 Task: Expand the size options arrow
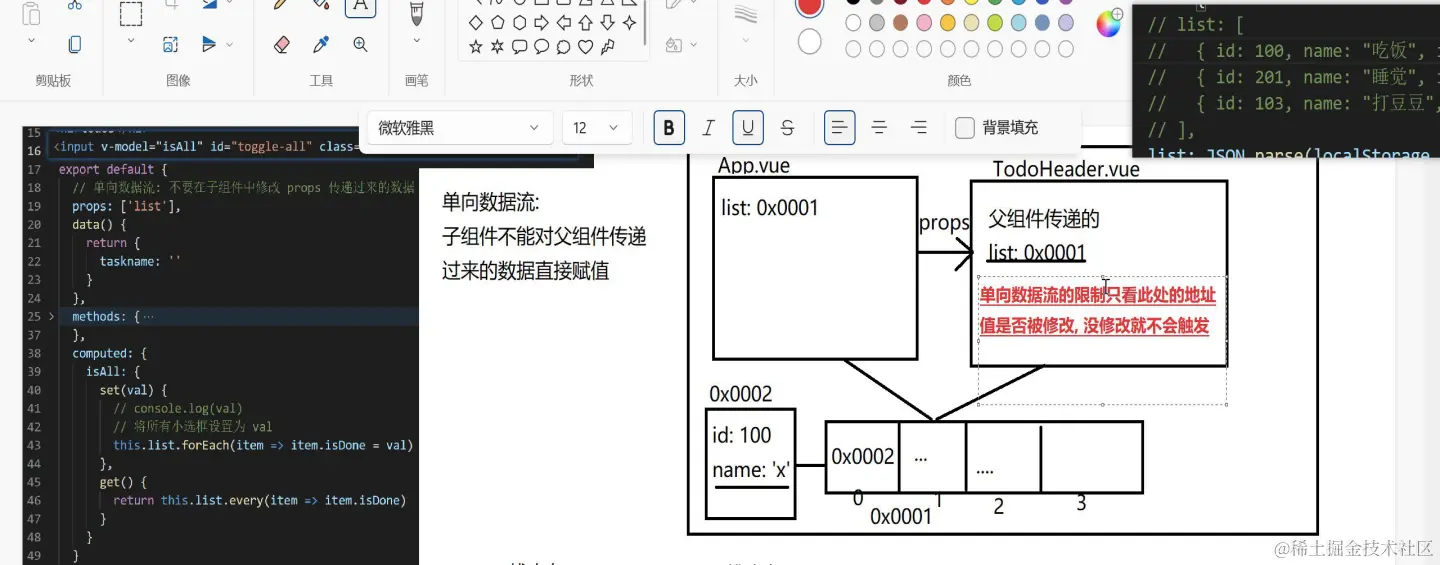[x=746, y=41]
